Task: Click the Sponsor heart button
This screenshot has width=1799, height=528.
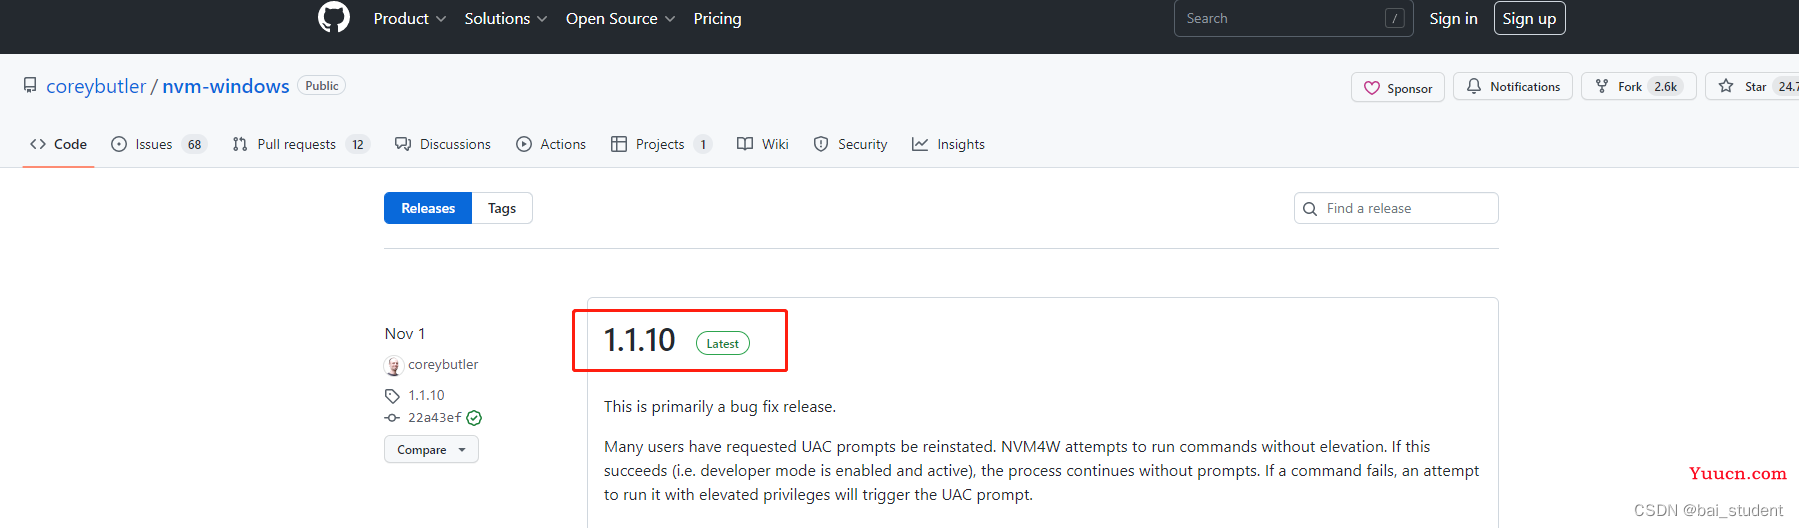Action: coord(1397,88)
